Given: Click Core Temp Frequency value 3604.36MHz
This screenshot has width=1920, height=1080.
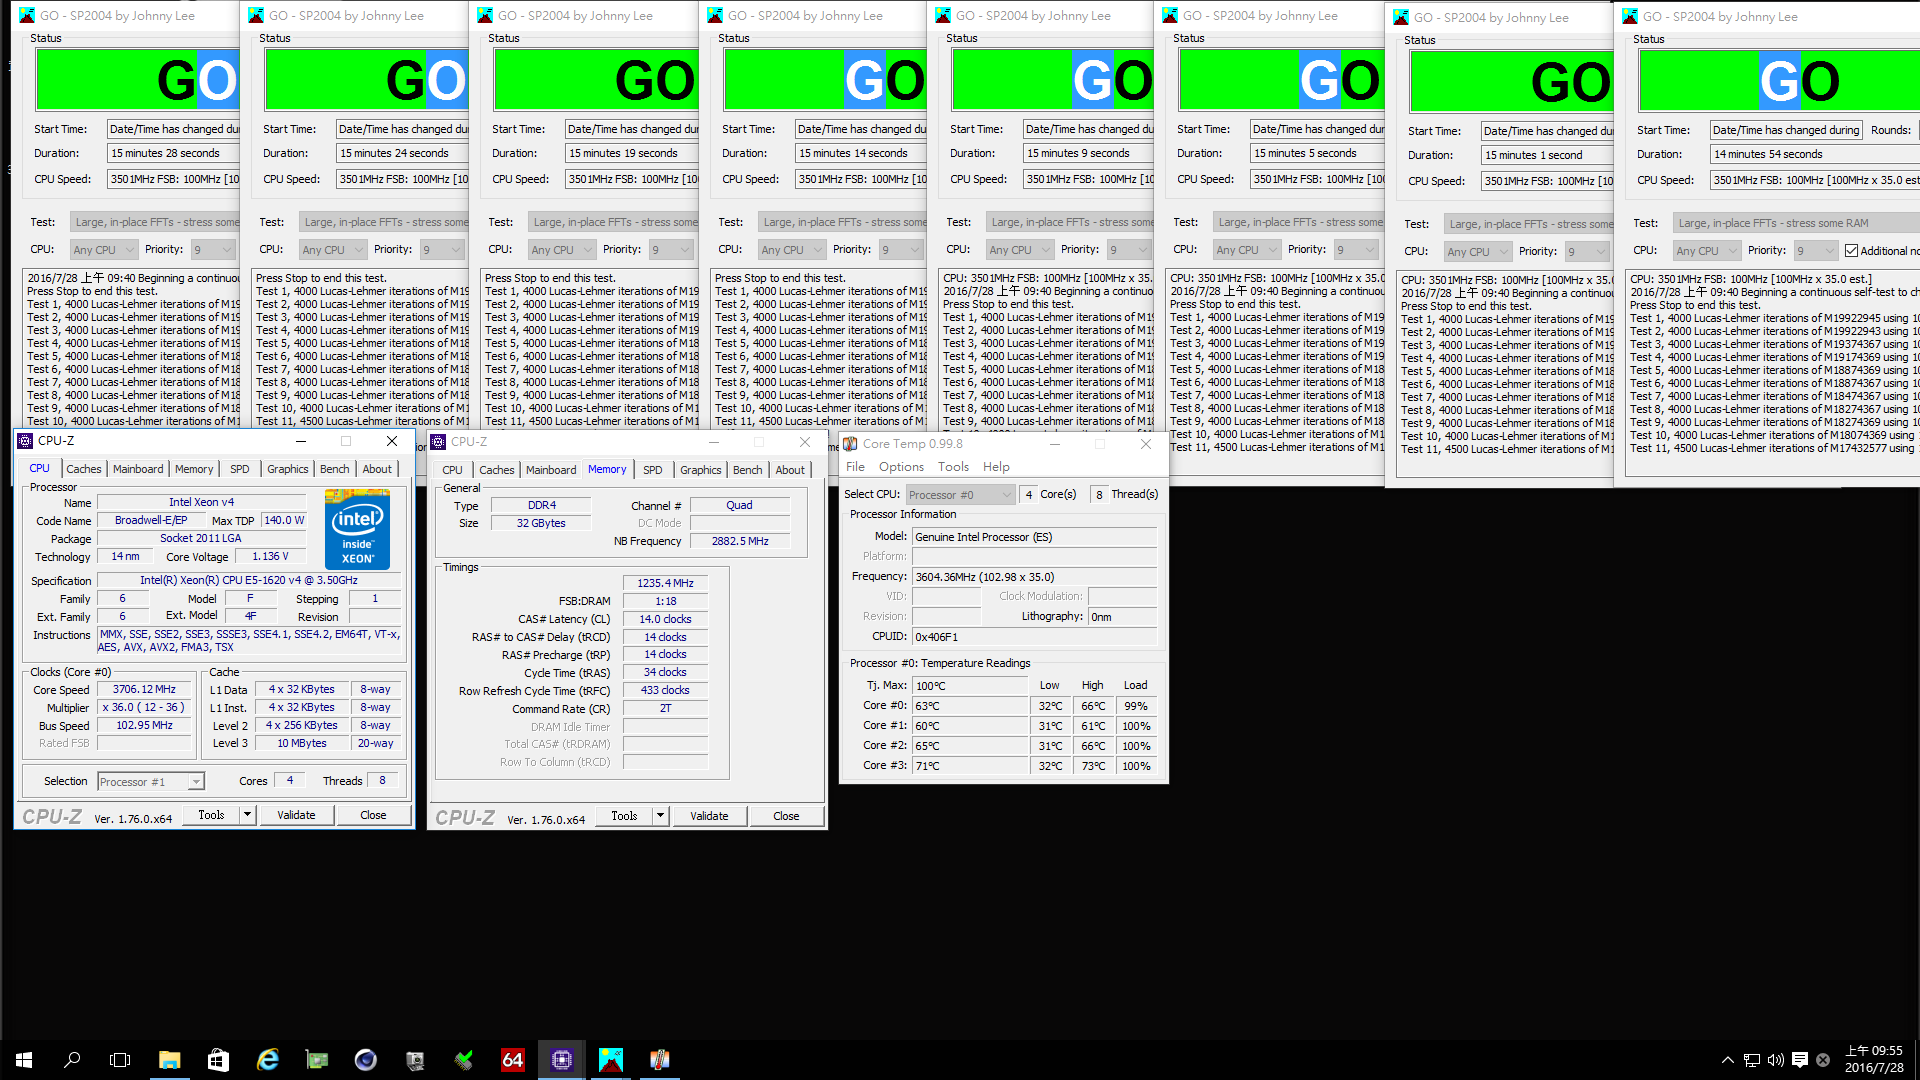Looking at the screenshot, I should click(1035, 577).
